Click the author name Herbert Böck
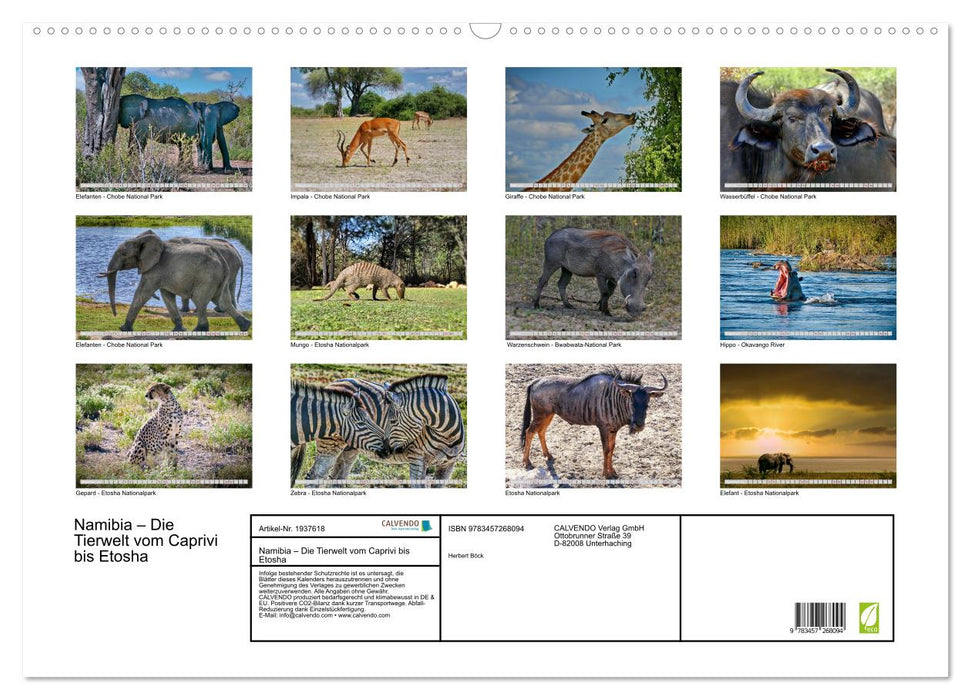 465,556
